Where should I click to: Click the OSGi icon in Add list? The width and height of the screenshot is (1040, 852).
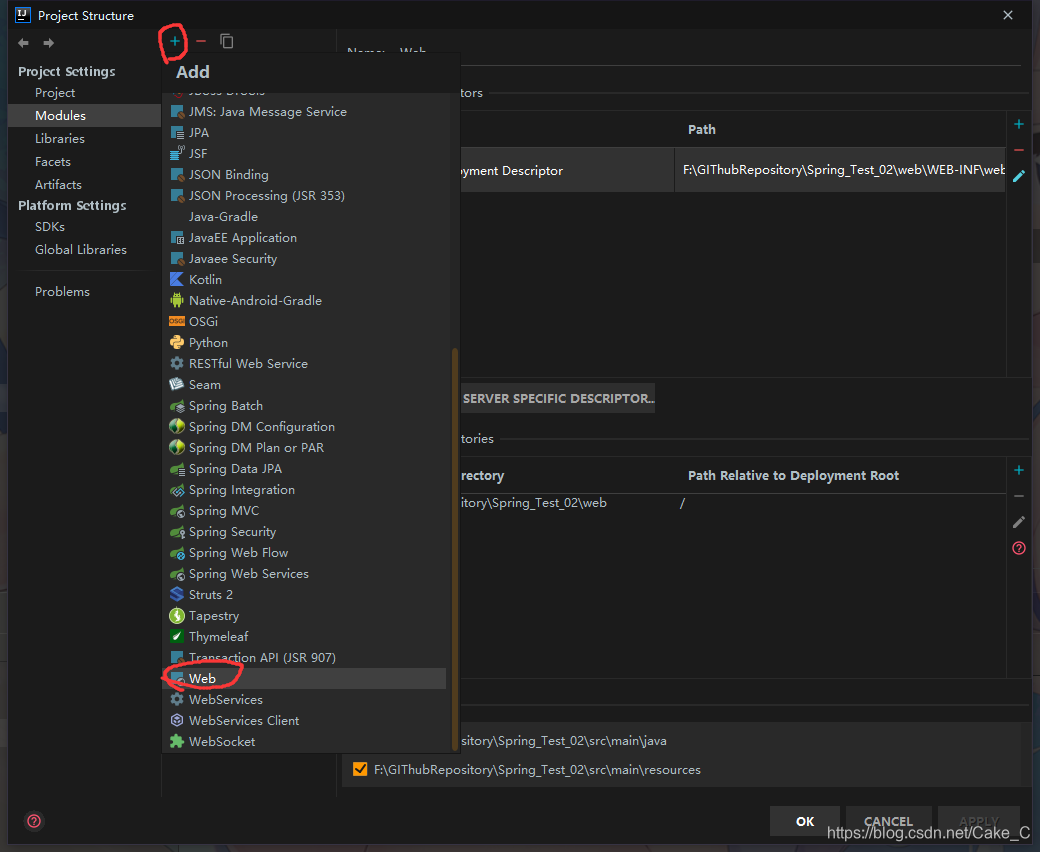[x=176, y=322]
